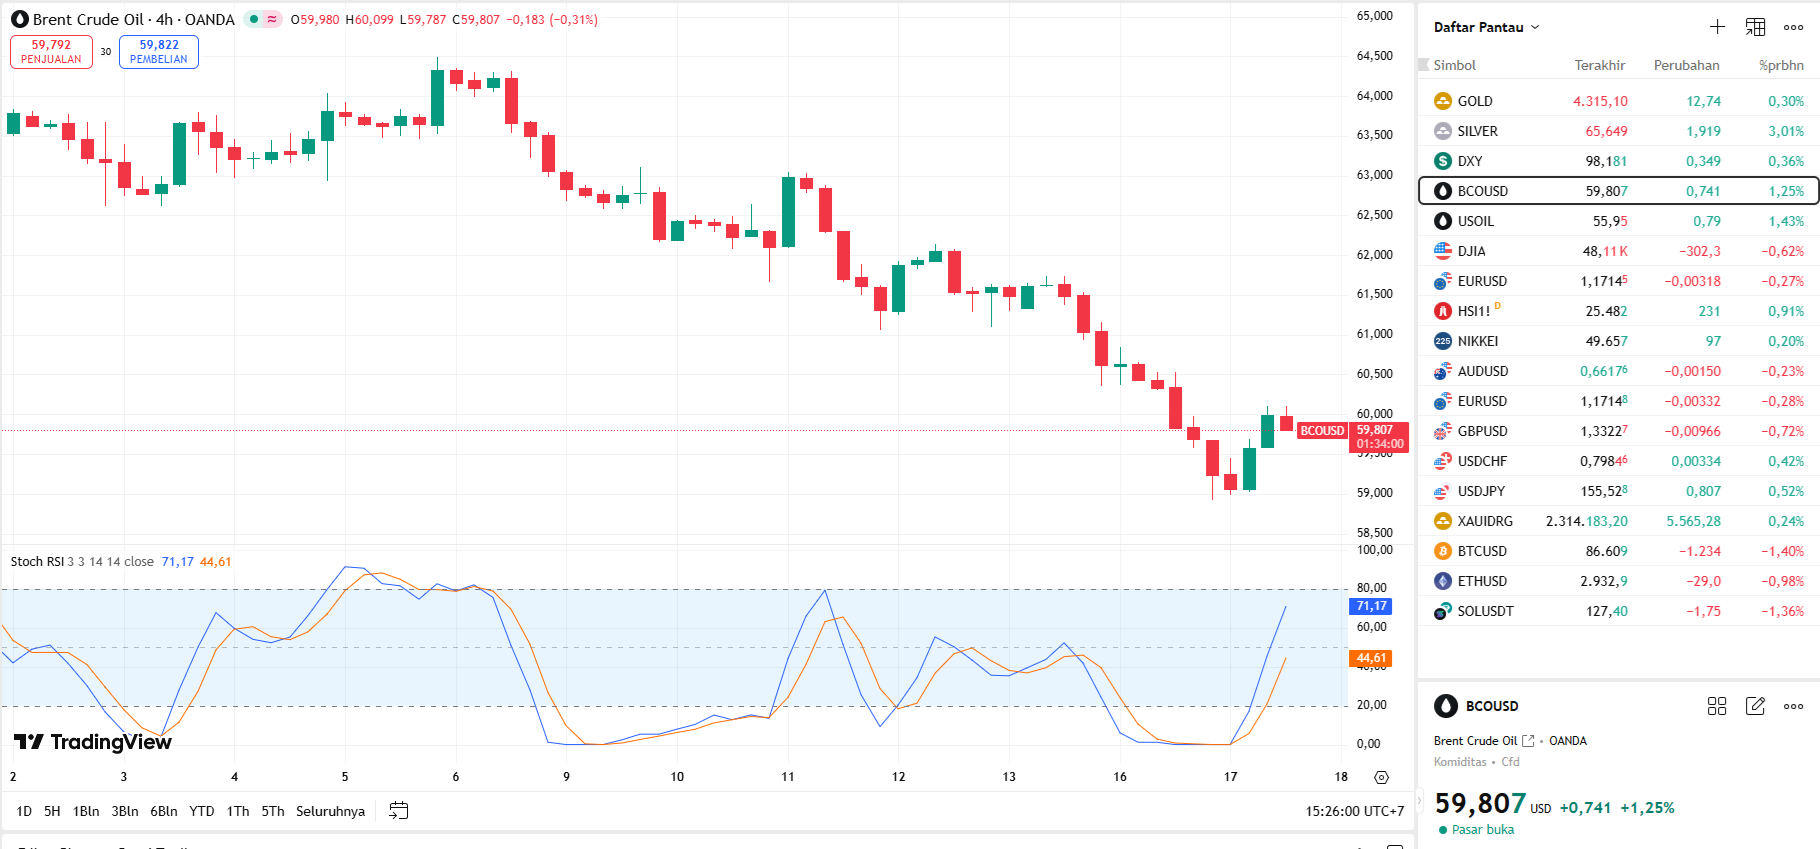Click the edit note icon for BCOUSD
Screen dimensions: 1820x849
1755,706
